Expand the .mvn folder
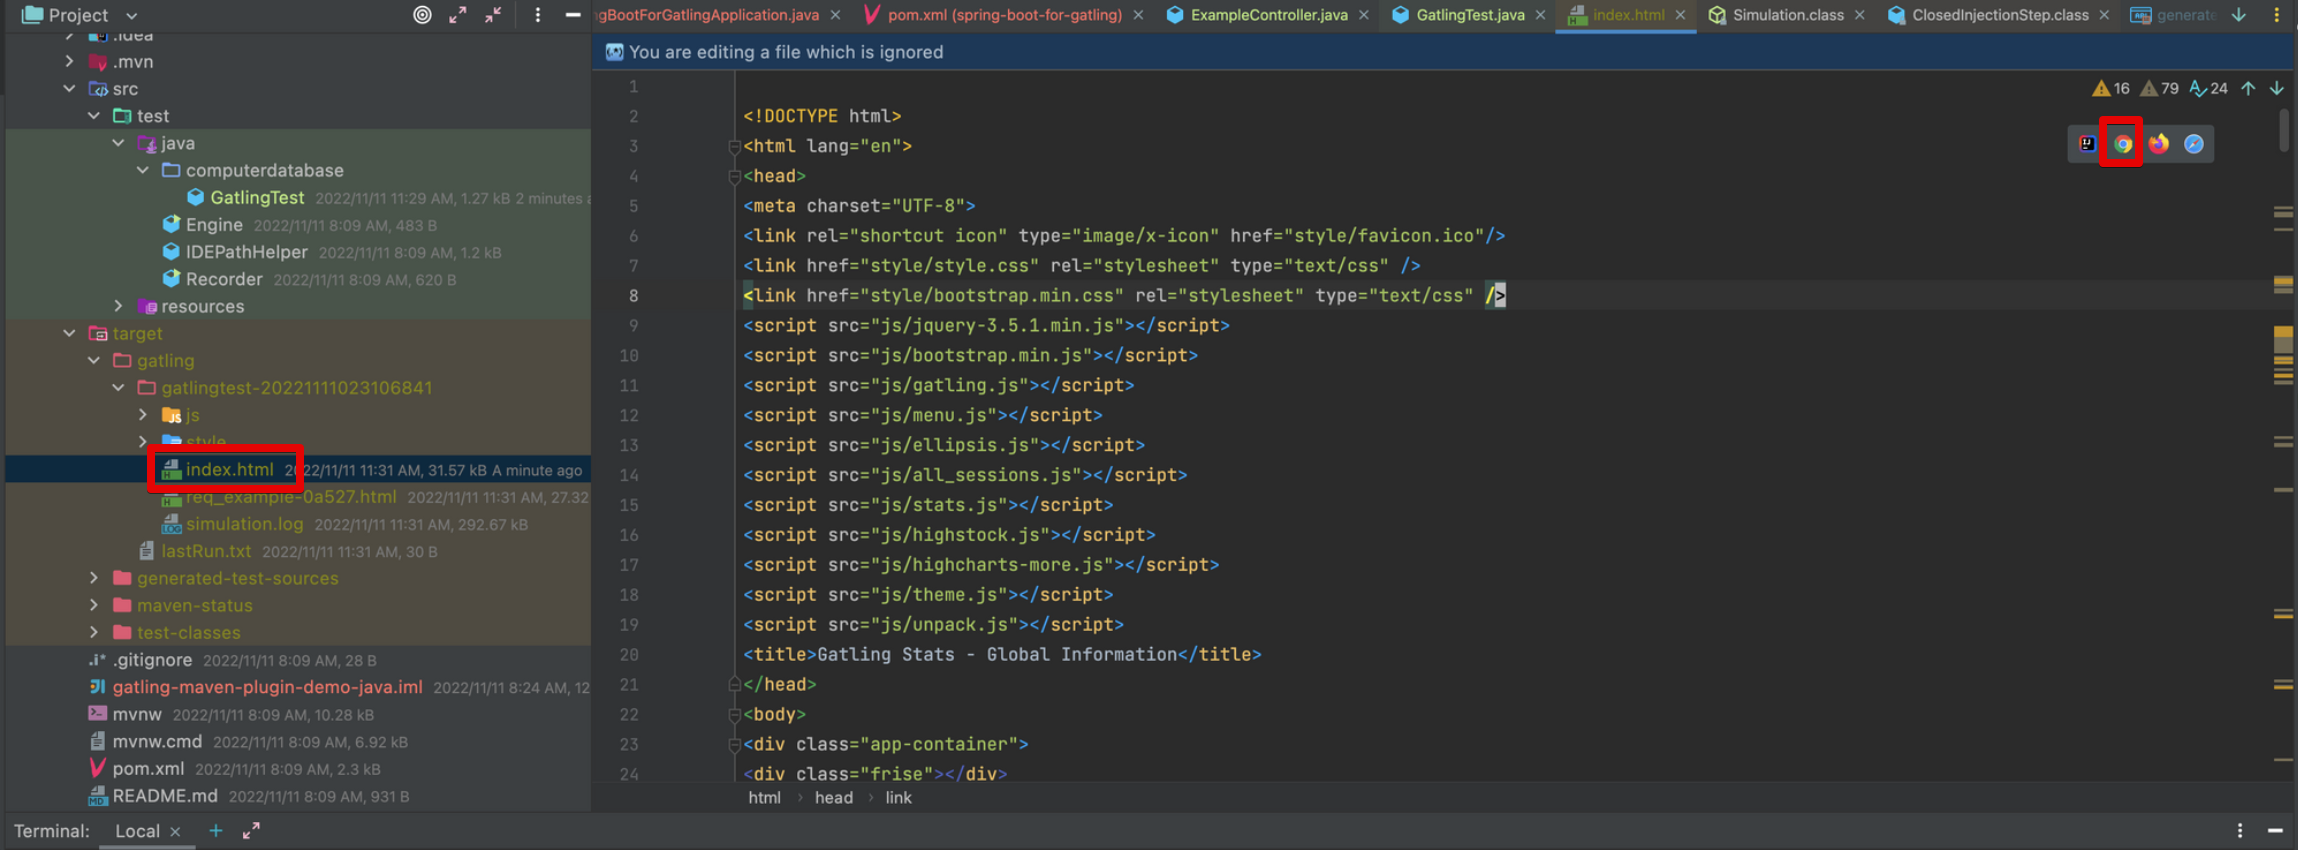 point(69,61)
